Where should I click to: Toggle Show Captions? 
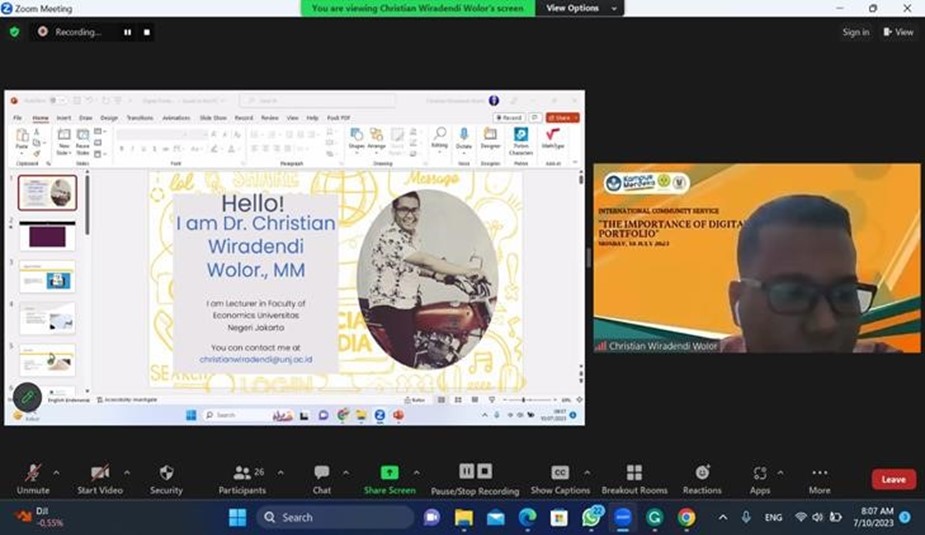(x=560, y=473)
